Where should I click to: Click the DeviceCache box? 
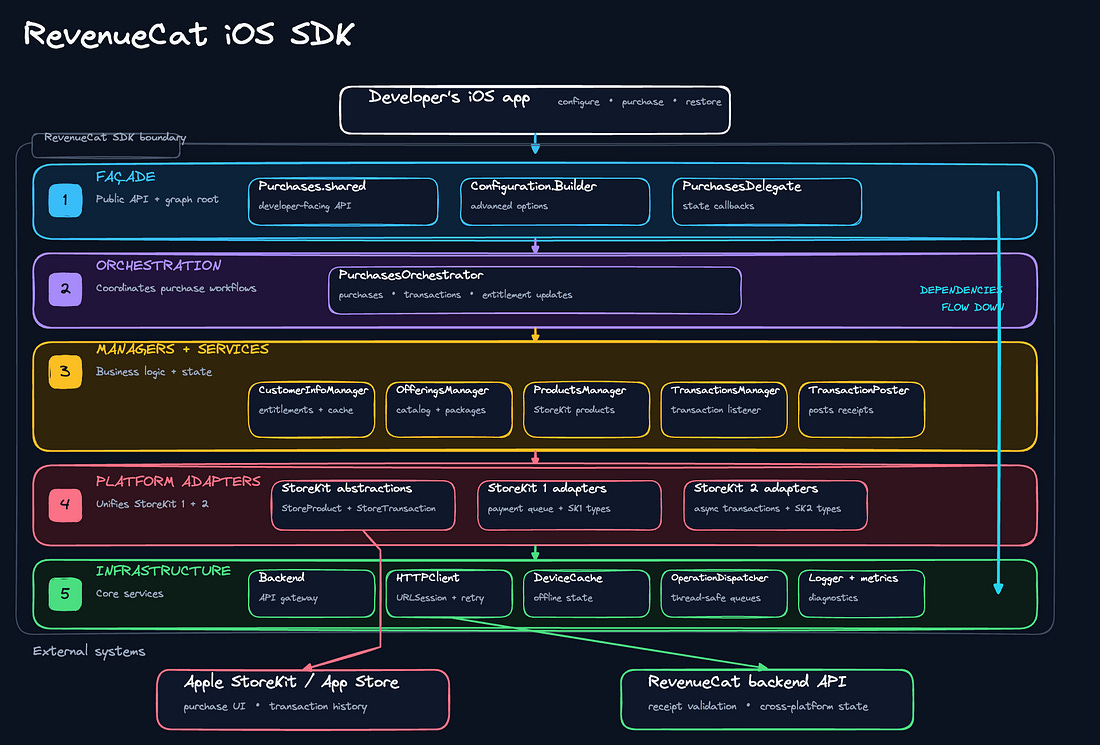click(586, 593)
